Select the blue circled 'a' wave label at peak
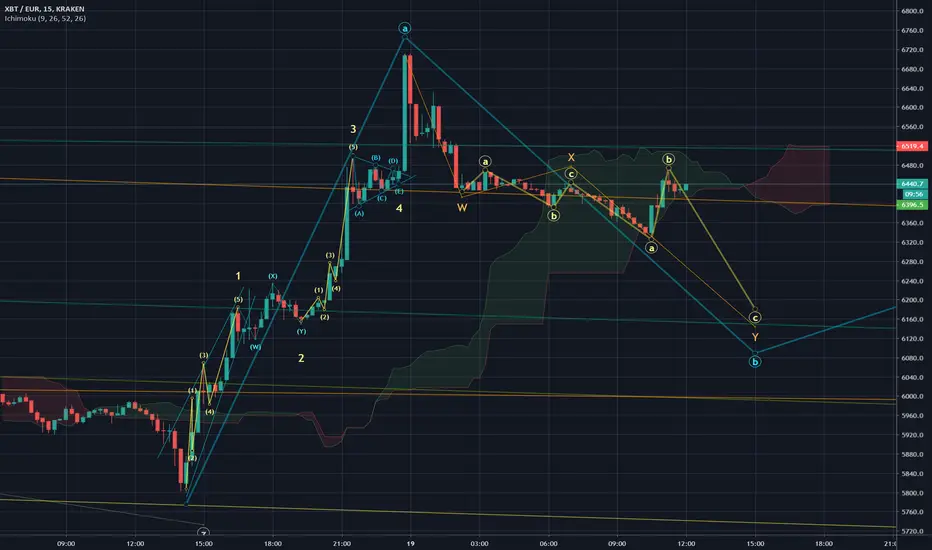 (405, 28)
